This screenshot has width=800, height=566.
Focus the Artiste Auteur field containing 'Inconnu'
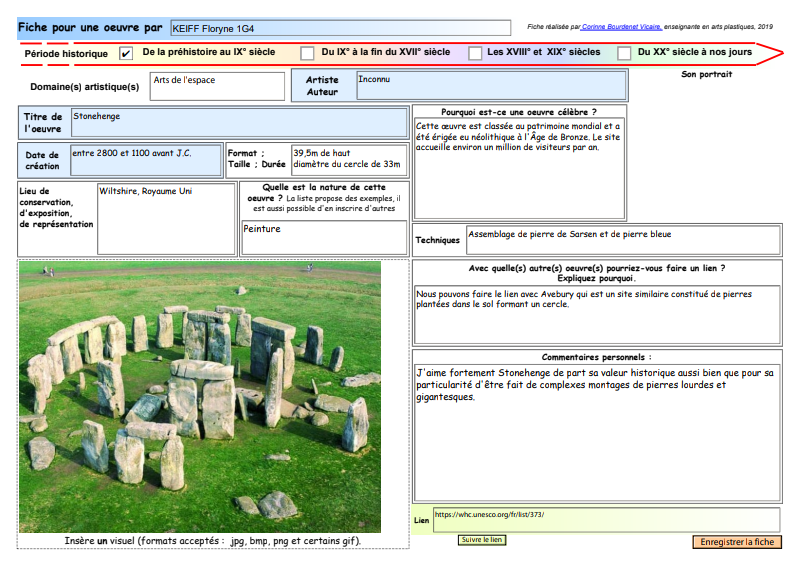(x=490, y=86)
